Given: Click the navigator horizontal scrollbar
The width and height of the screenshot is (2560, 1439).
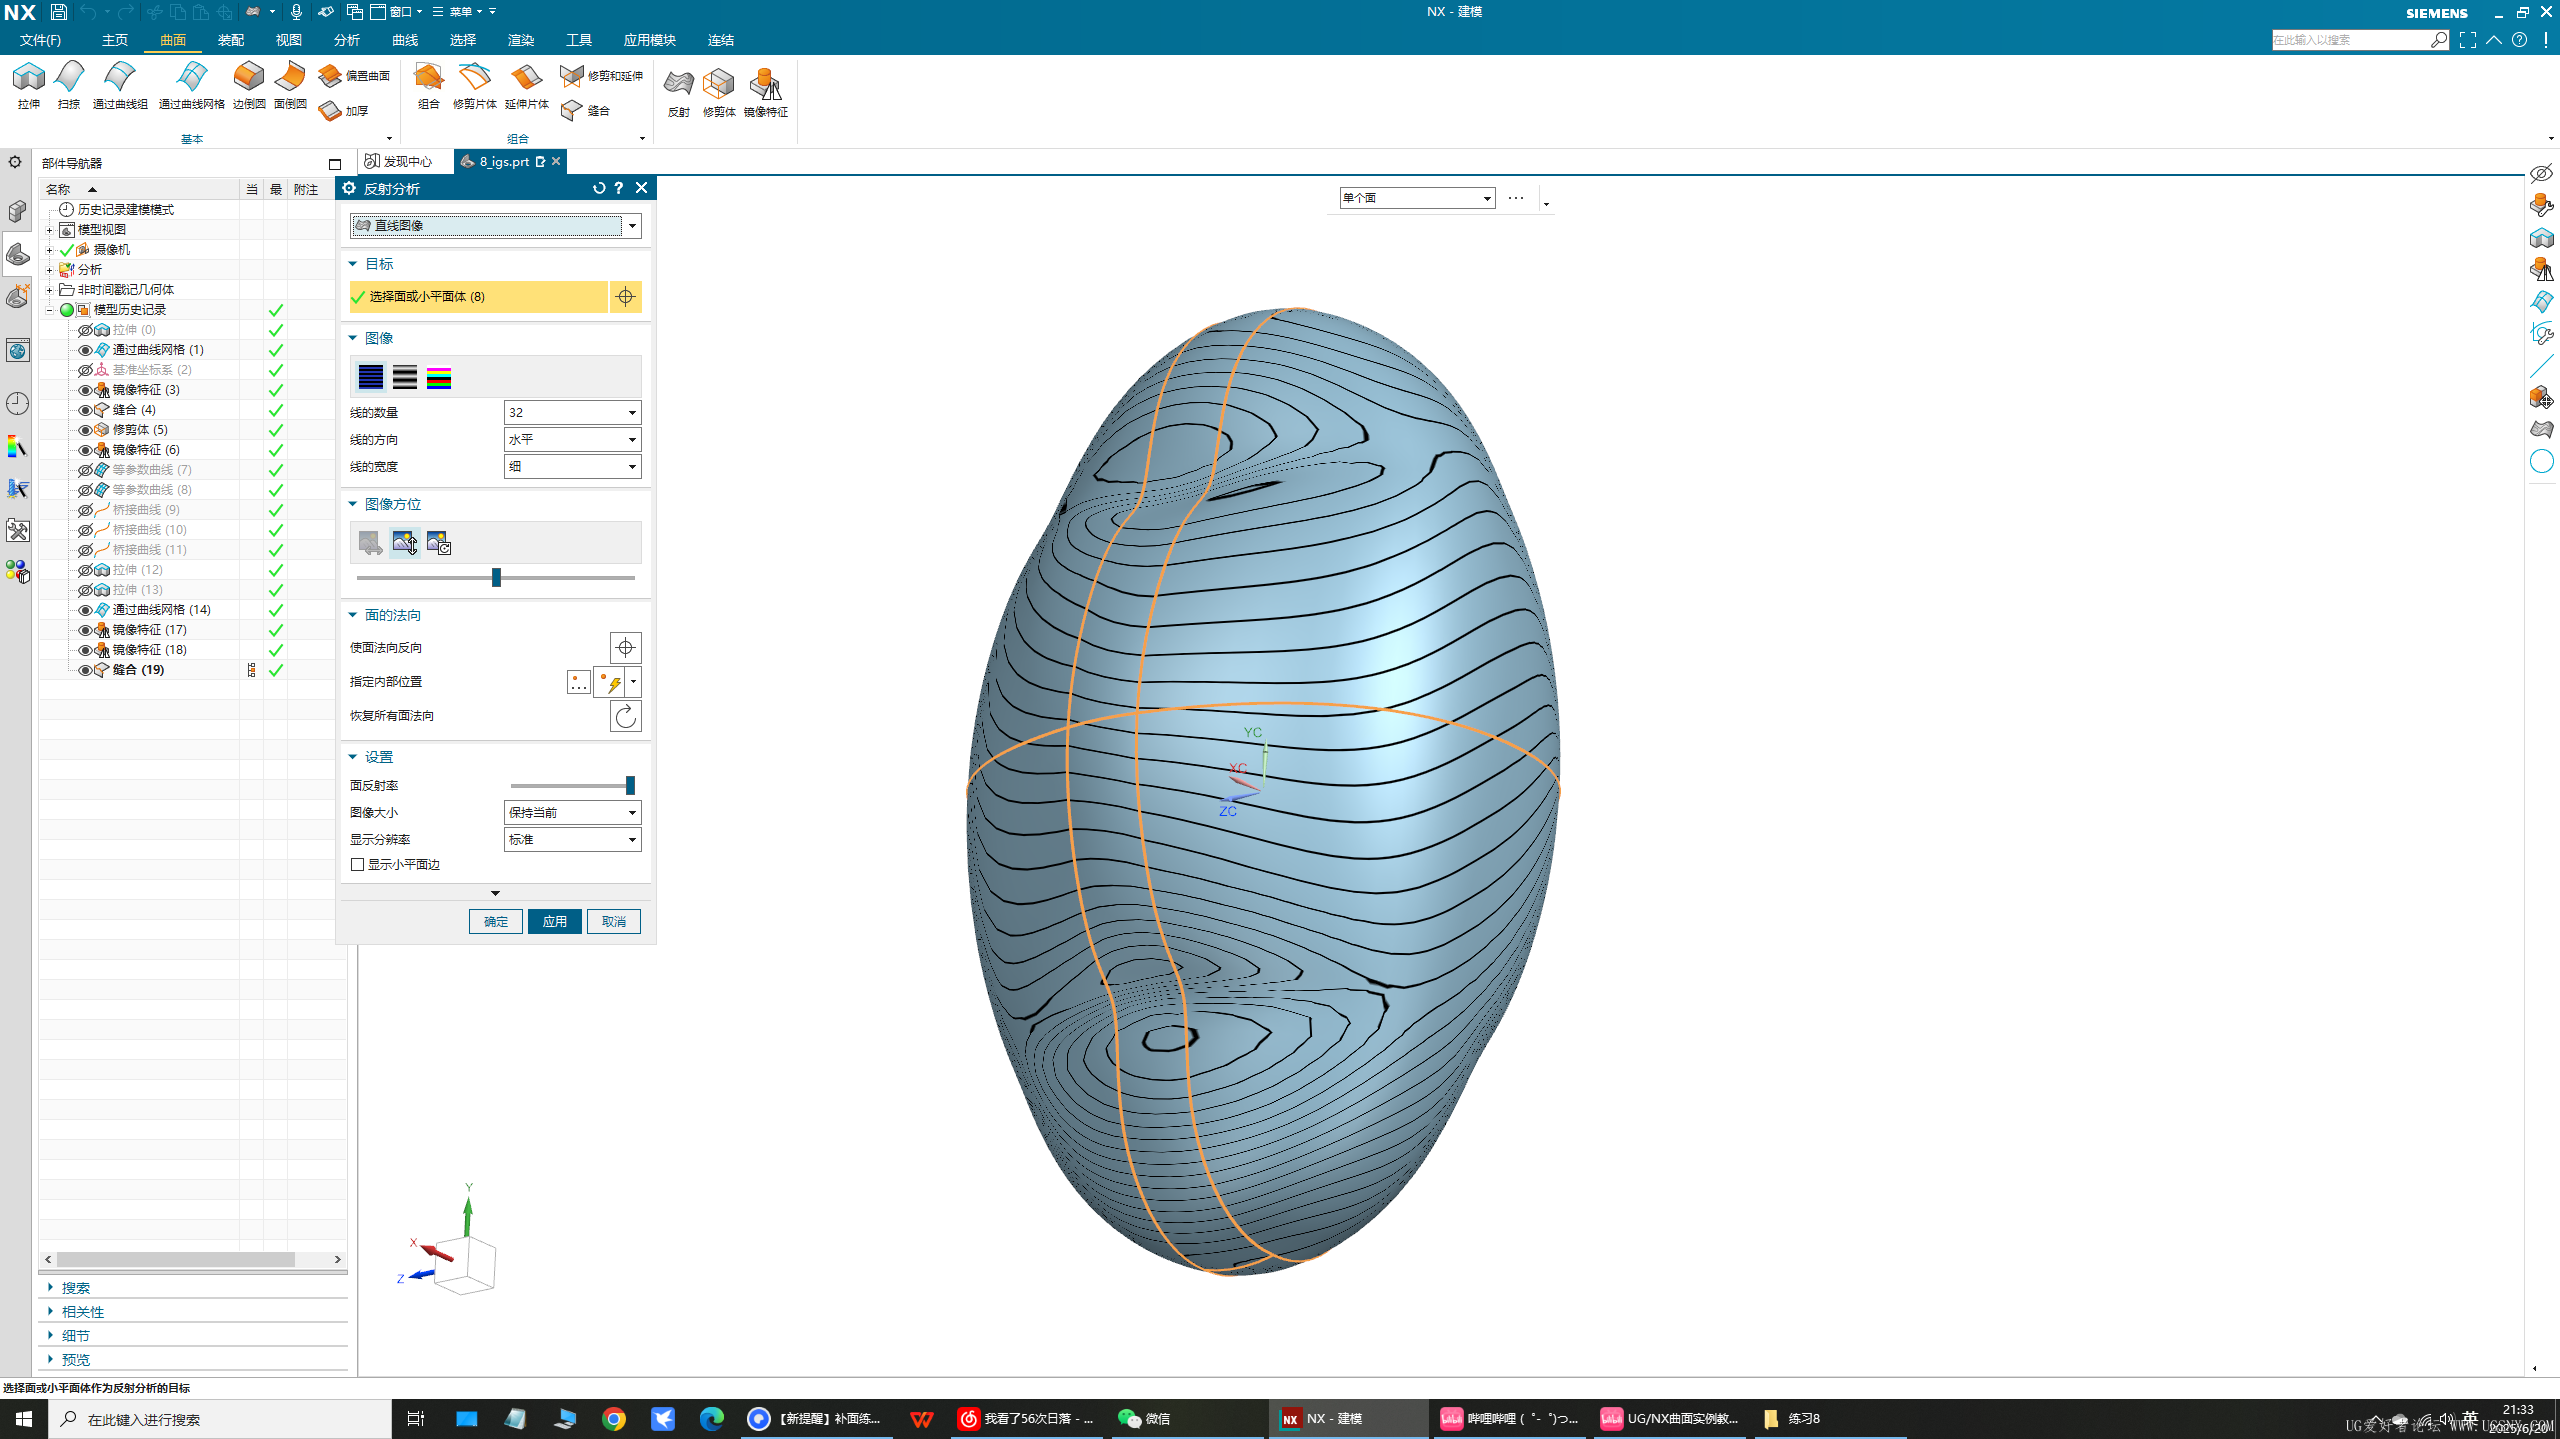Looking at the screenshot, I should point(176,1260).
